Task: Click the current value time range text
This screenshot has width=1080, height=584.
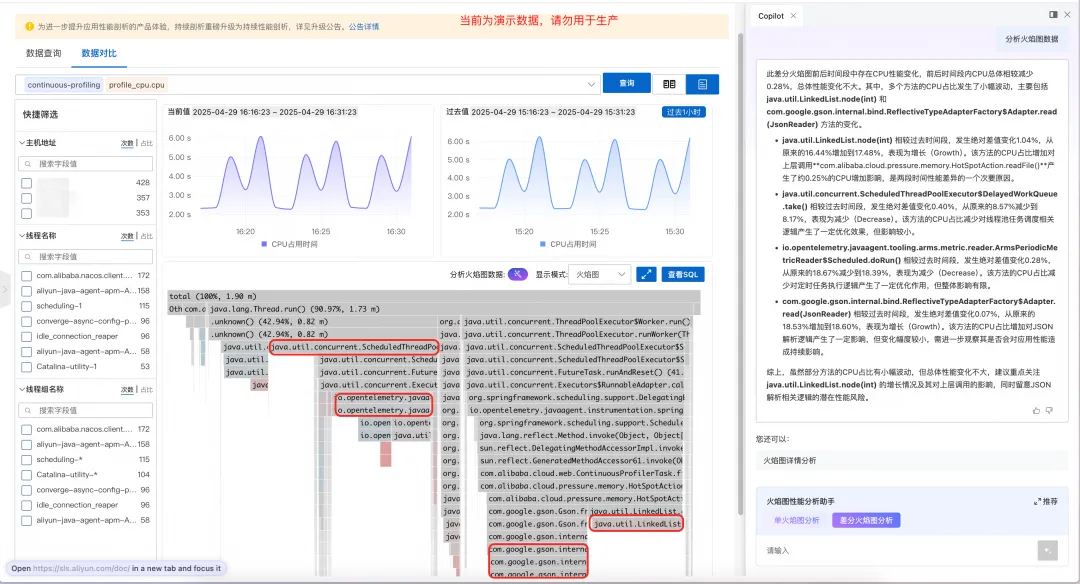Action: [274, 112]
